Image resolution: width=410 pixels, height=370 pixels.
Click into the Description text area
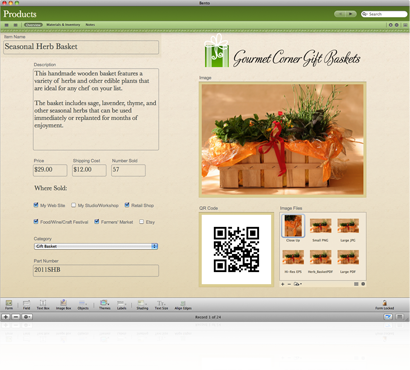pyautogui.click(x=96, y=109)
